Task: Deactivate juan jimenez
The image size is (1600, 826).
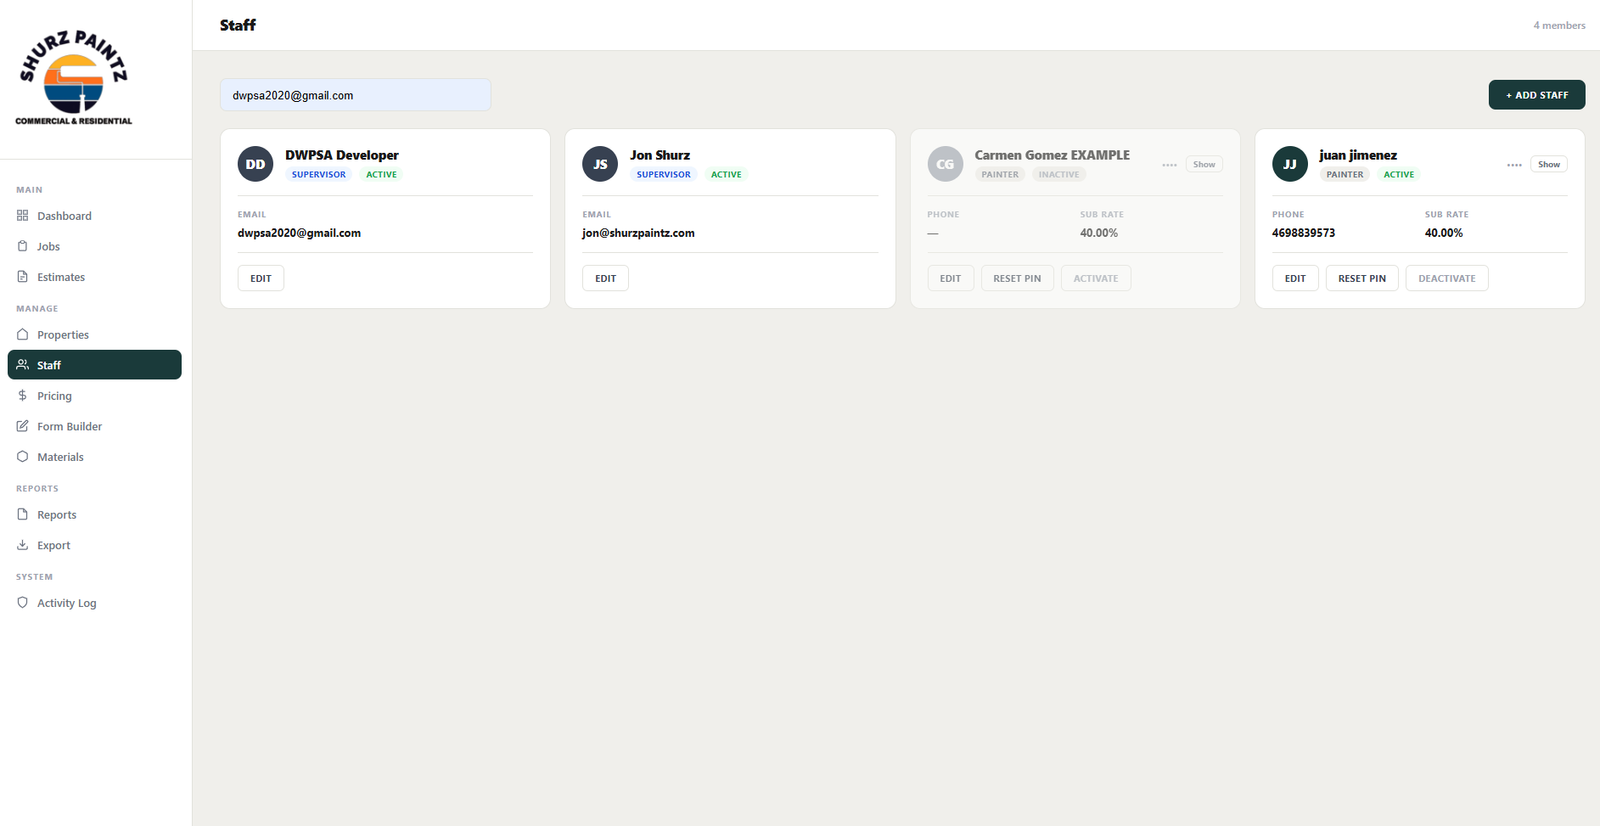Action: click(x=1447, y=278)
